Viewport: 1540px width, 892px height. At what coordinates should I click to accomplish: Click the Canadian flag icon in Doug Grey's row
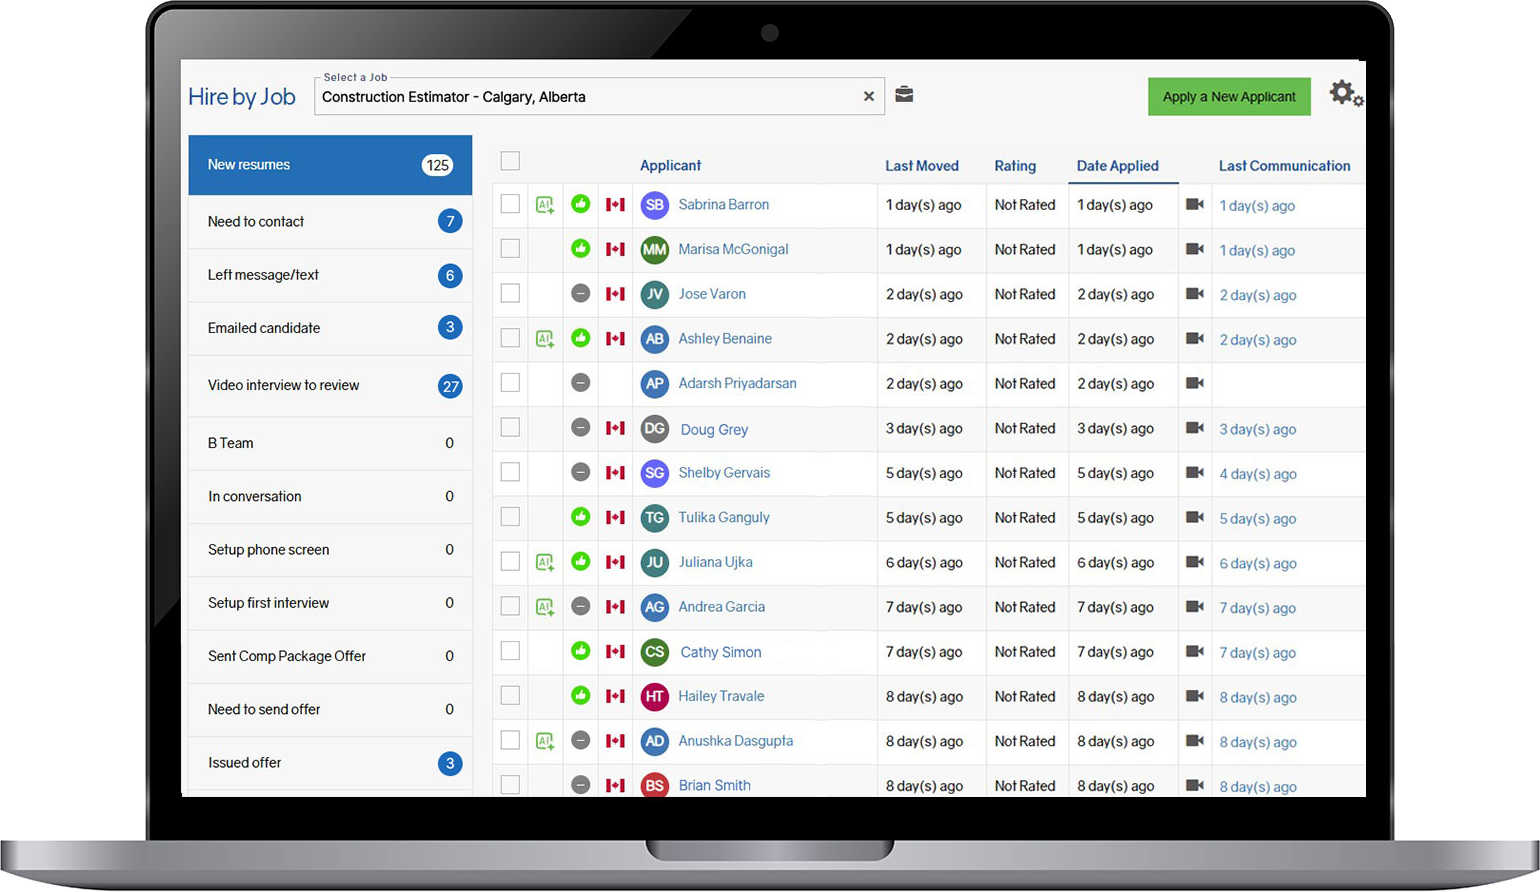pos(614,427)
